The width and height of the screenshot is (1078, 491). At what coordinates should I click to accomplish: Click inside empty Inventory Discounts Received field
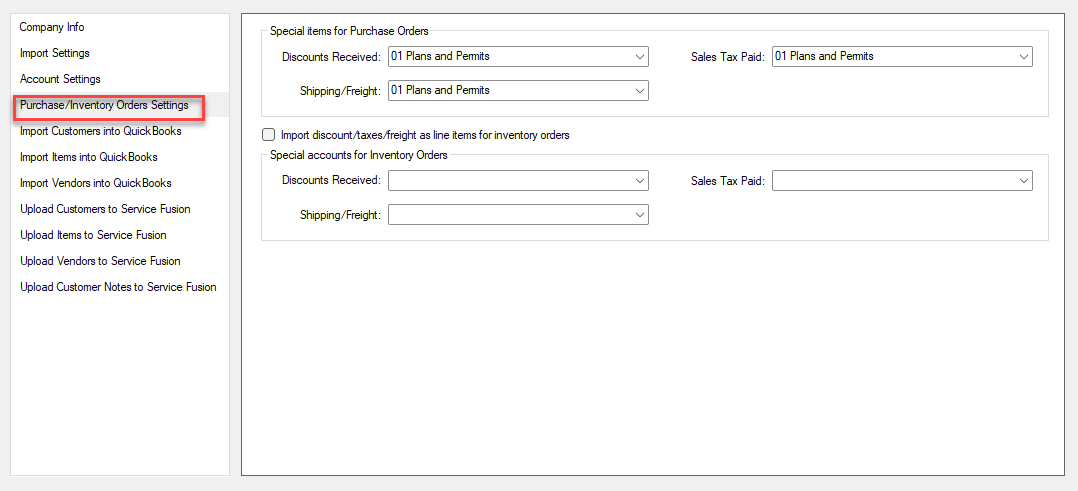[x=510, y=181]
